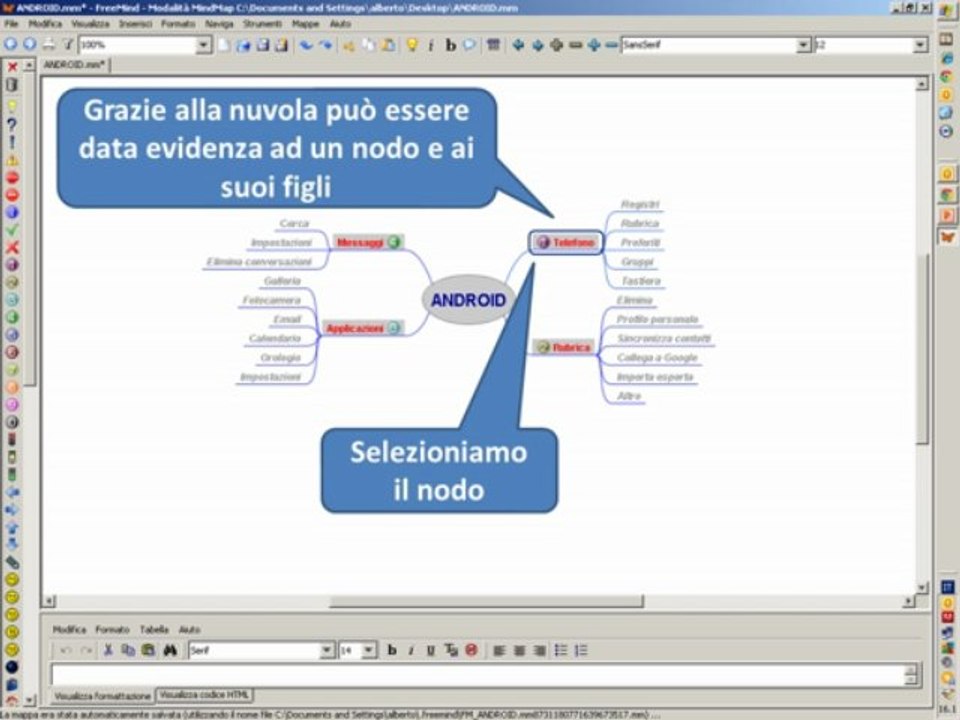This screenshot has height=720, width=960.
Task: Paste node using main toolbar icon
Action: point(388,45)
